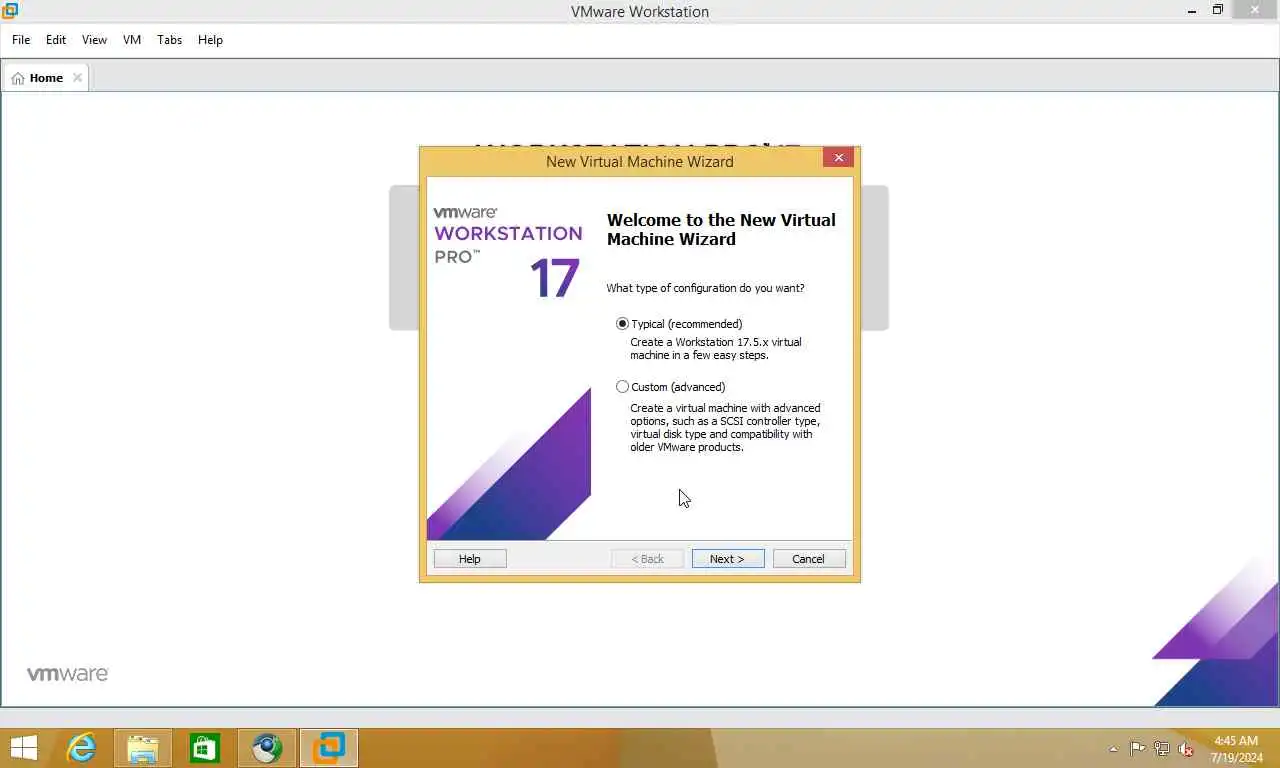Open the Windows Store taskbar icon

205,748
